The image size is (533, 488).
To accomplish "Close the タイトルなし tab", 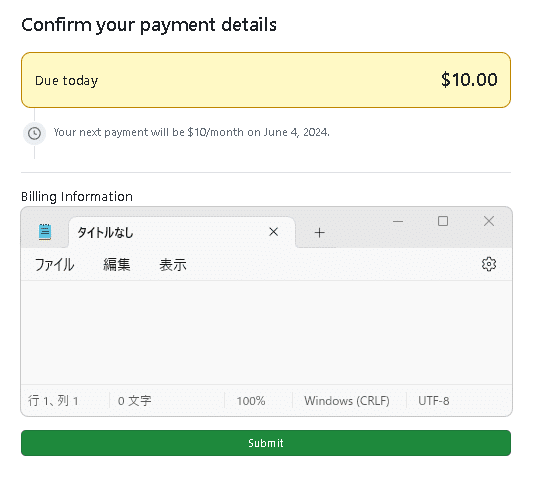I will coord(274,232).
